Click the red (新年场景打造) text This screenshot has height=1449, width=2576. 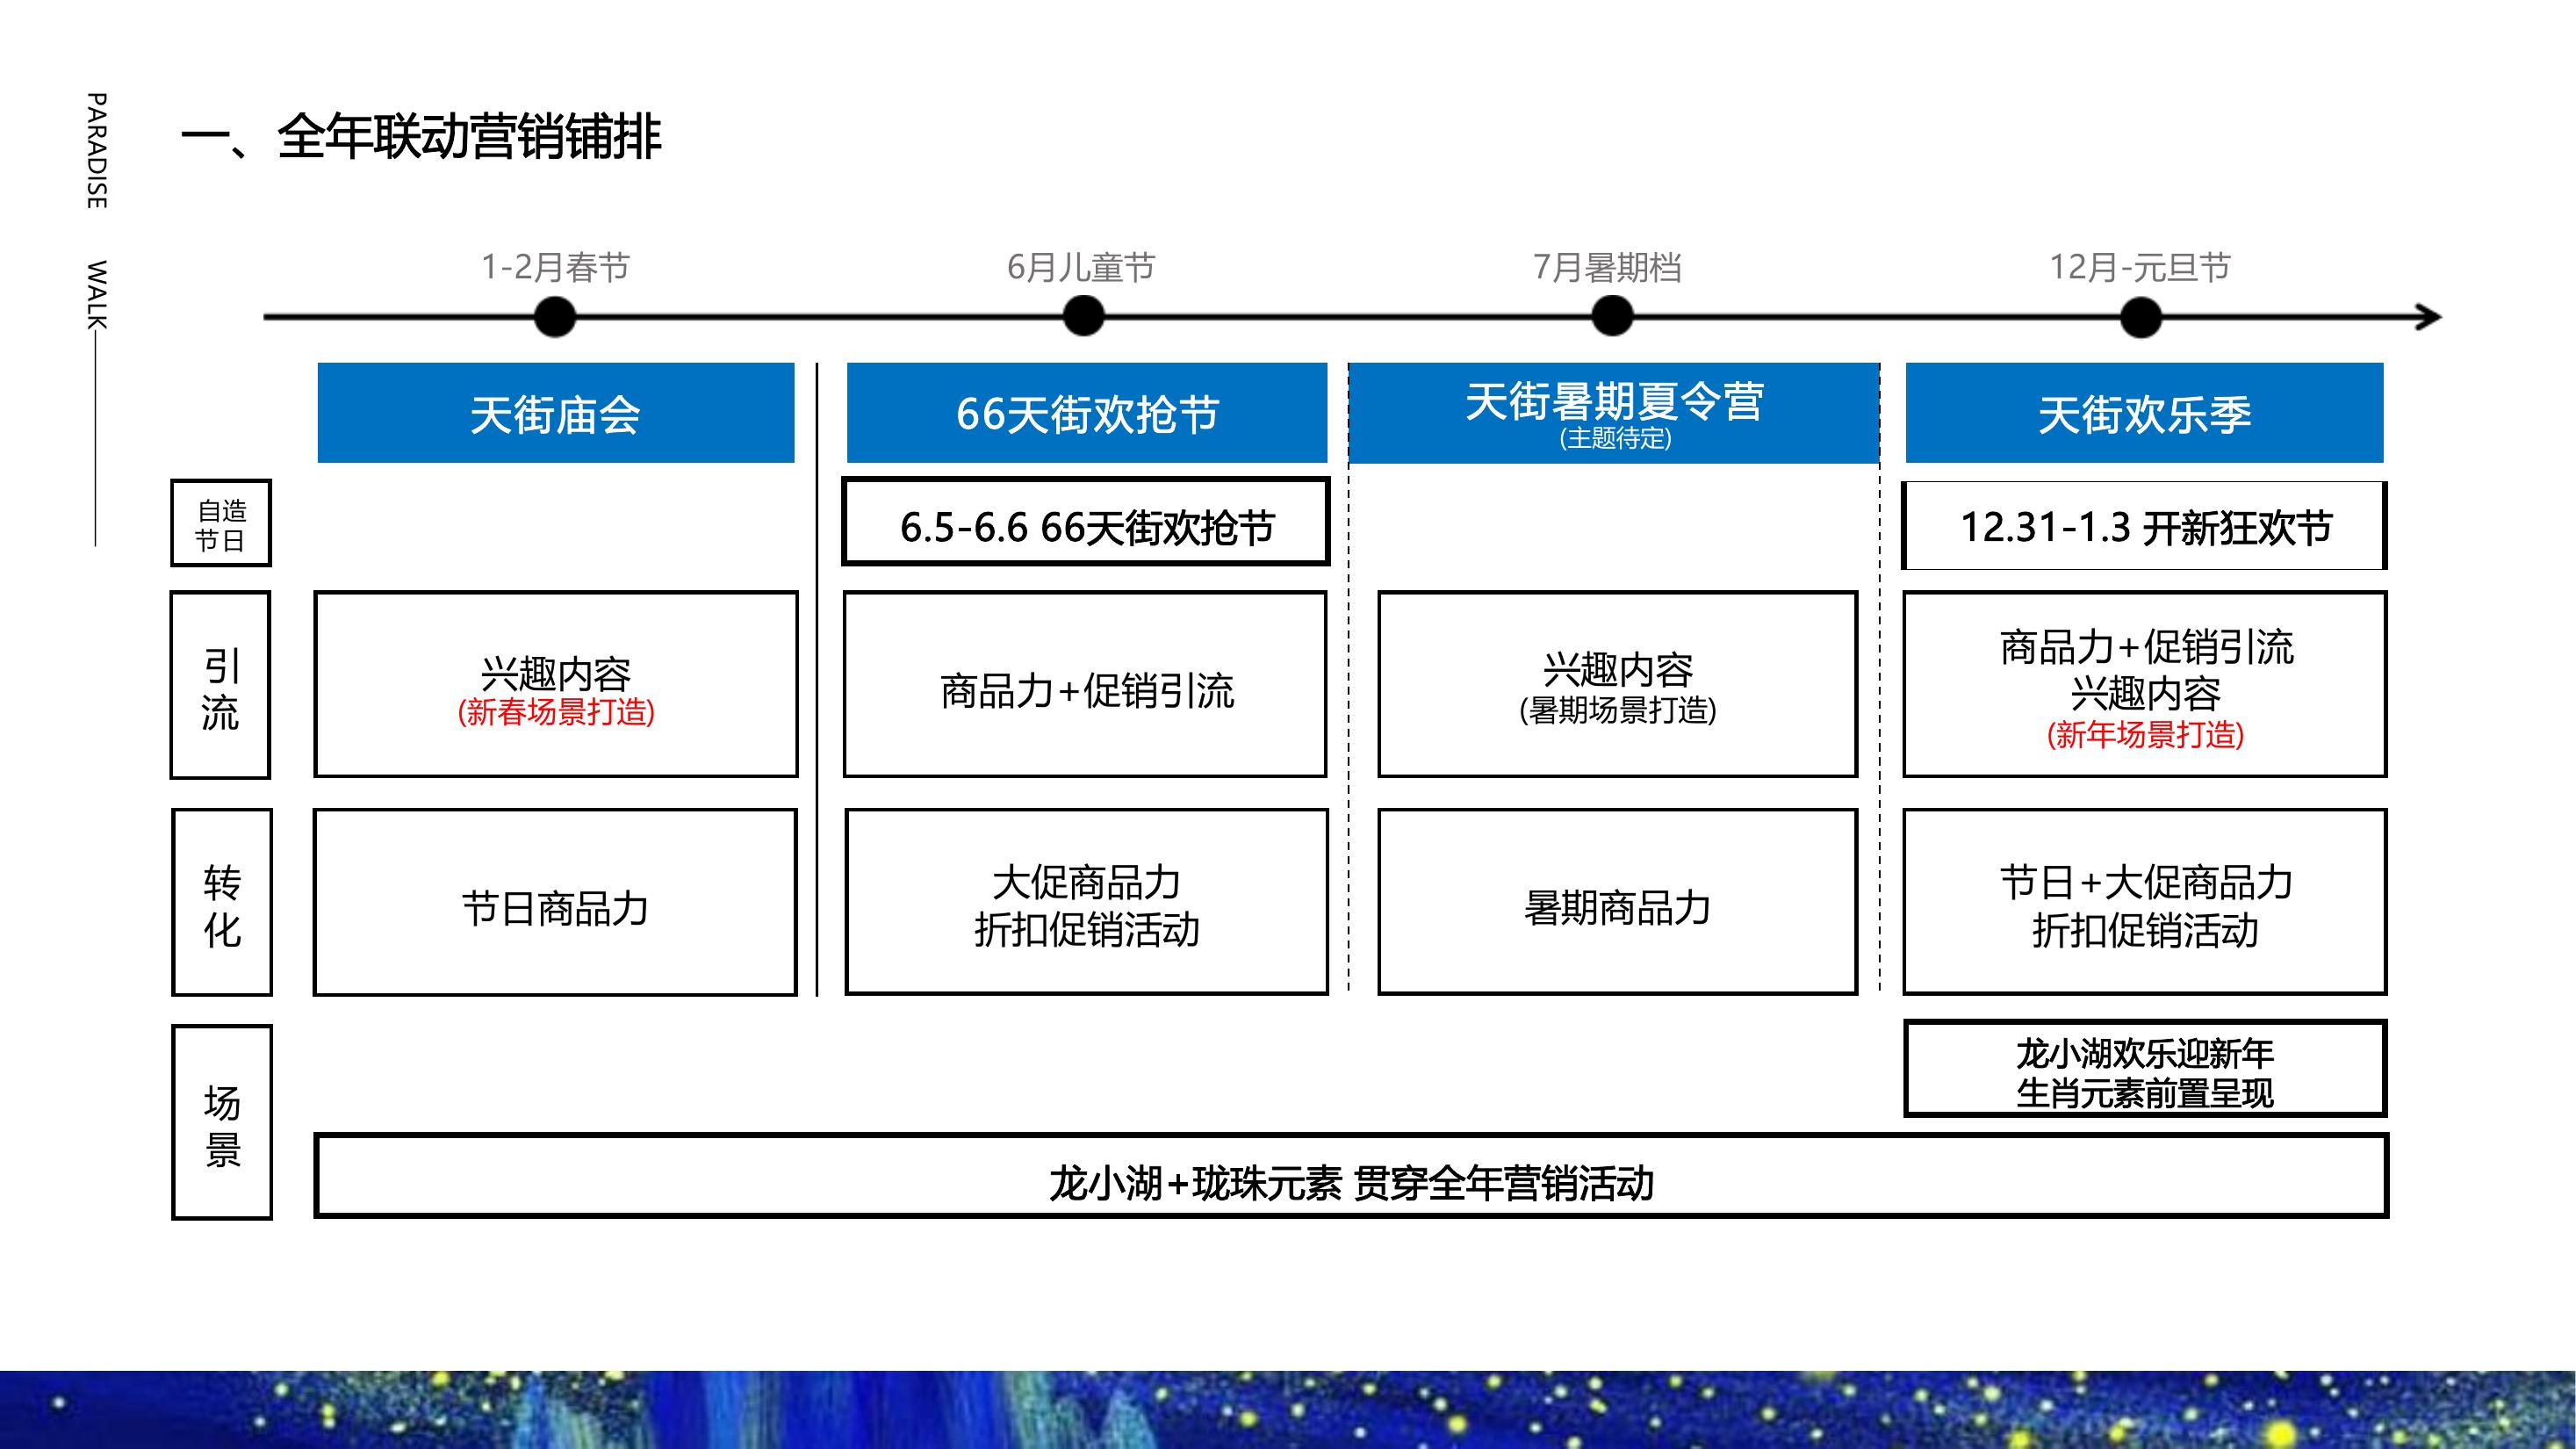tap(2145, 735)
